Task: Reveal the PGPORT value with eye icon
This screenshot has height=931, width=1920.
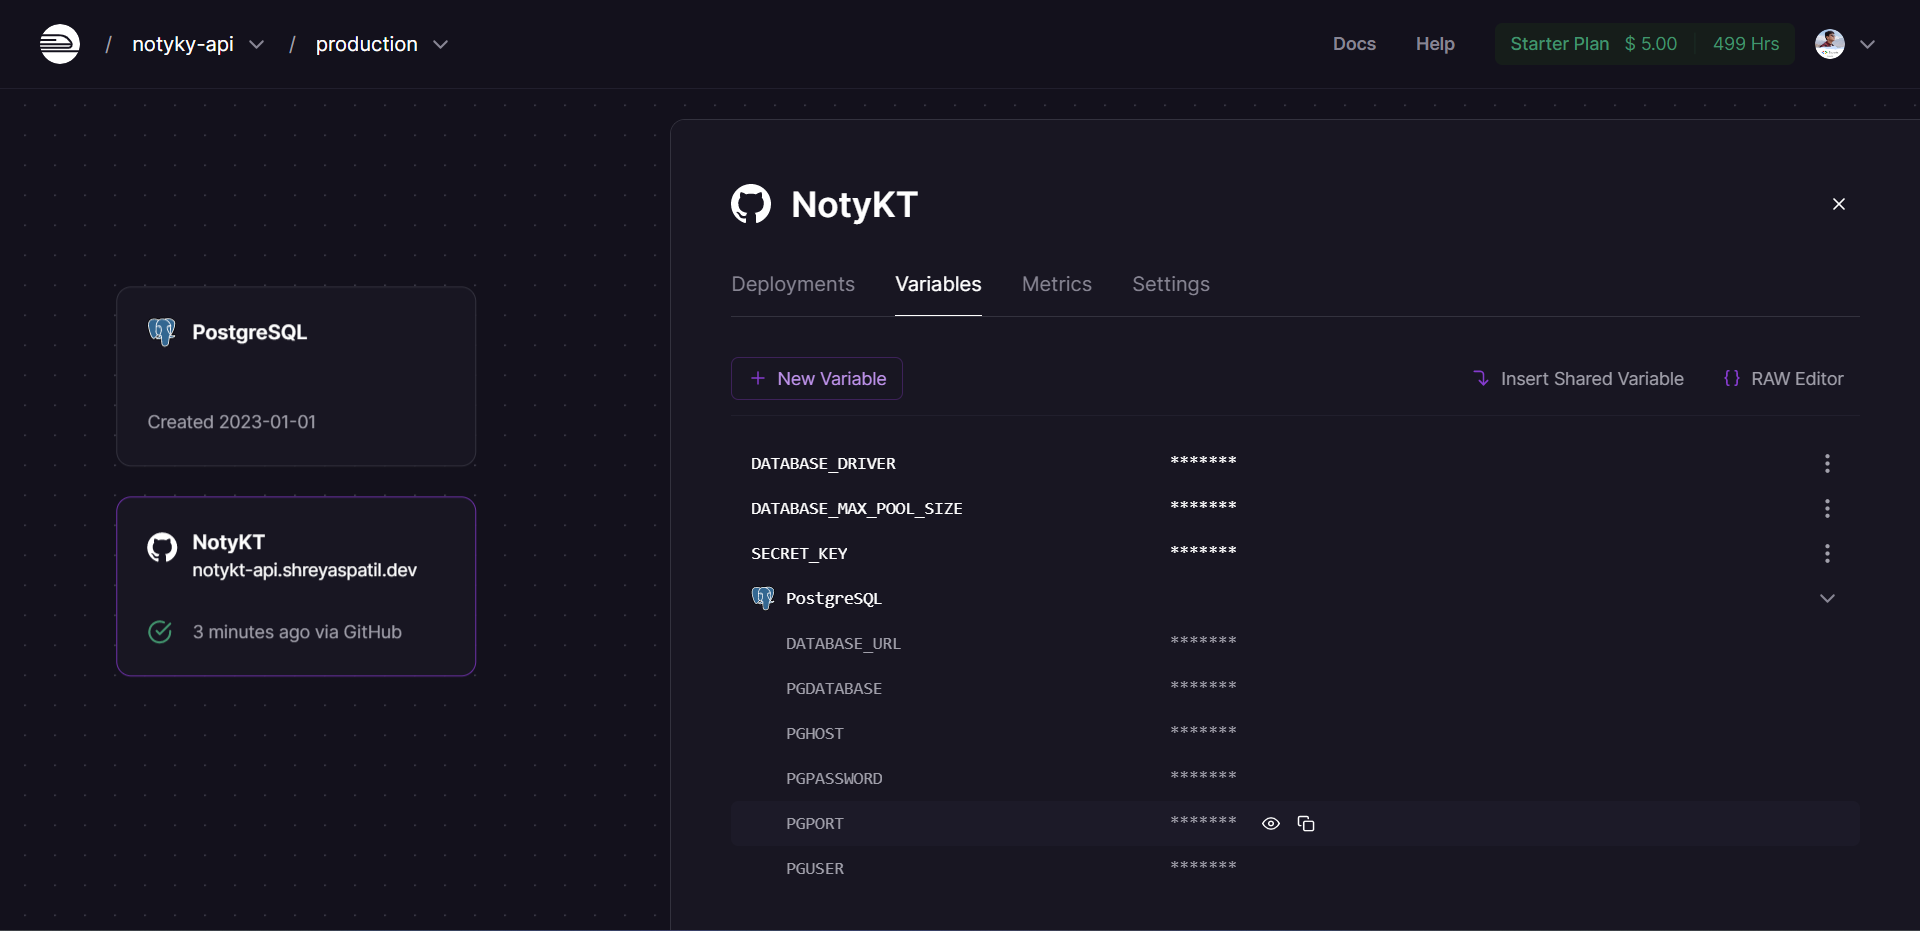Action: pos(1271,824)
